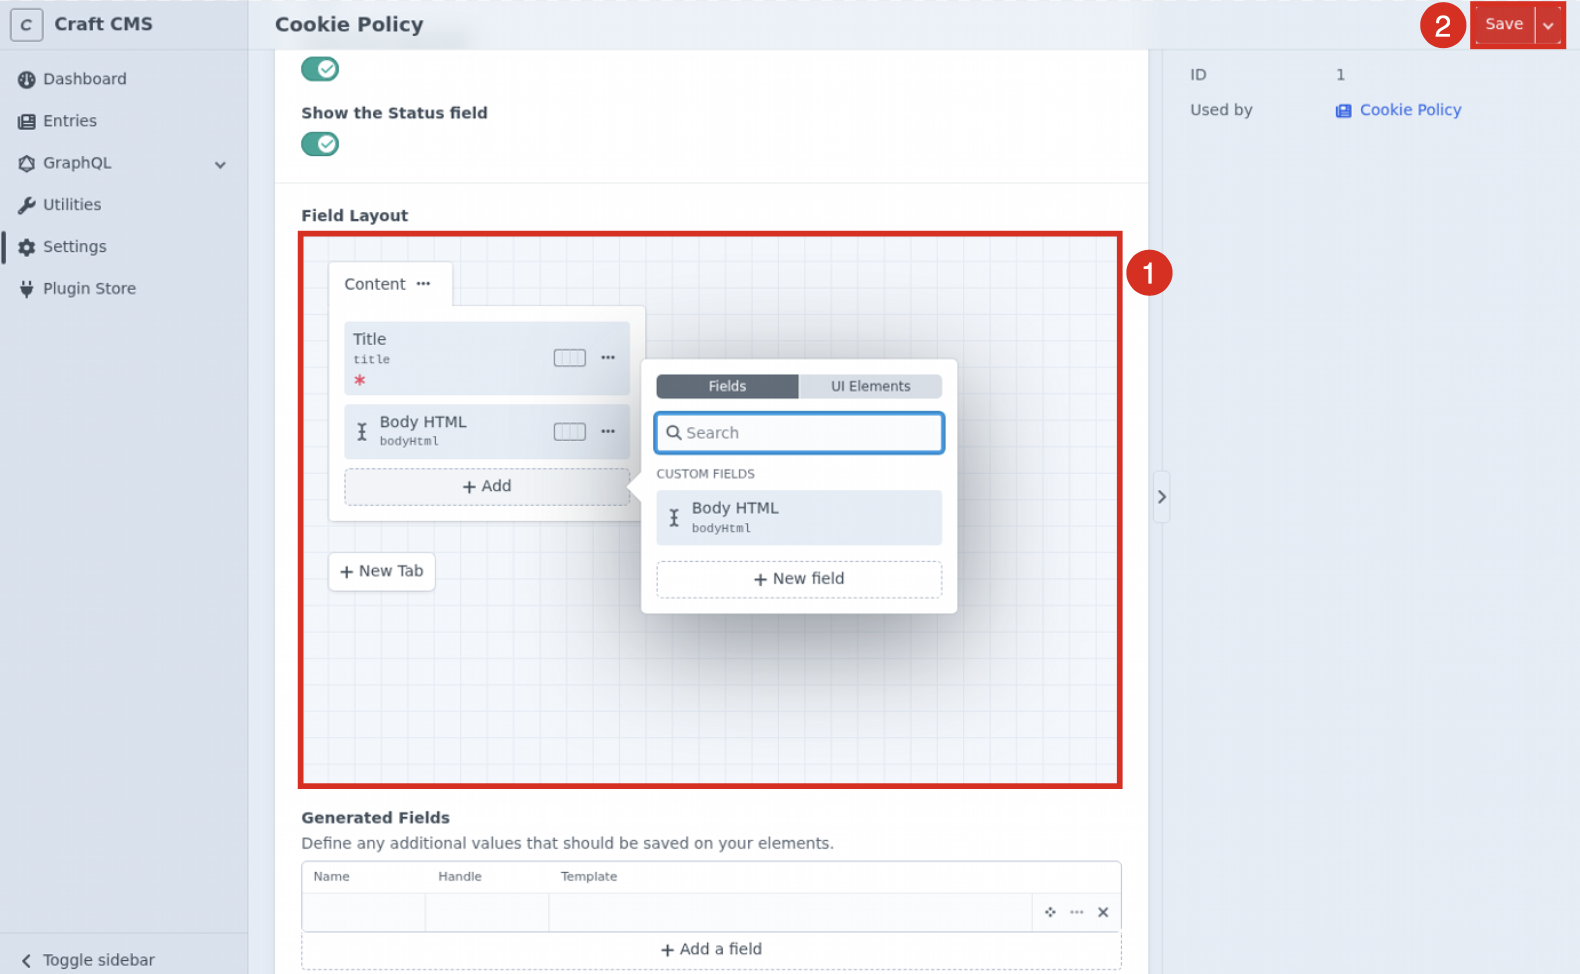Click the generated field row move handle
Screen dimensions: 1580x974
[1050, 912]
